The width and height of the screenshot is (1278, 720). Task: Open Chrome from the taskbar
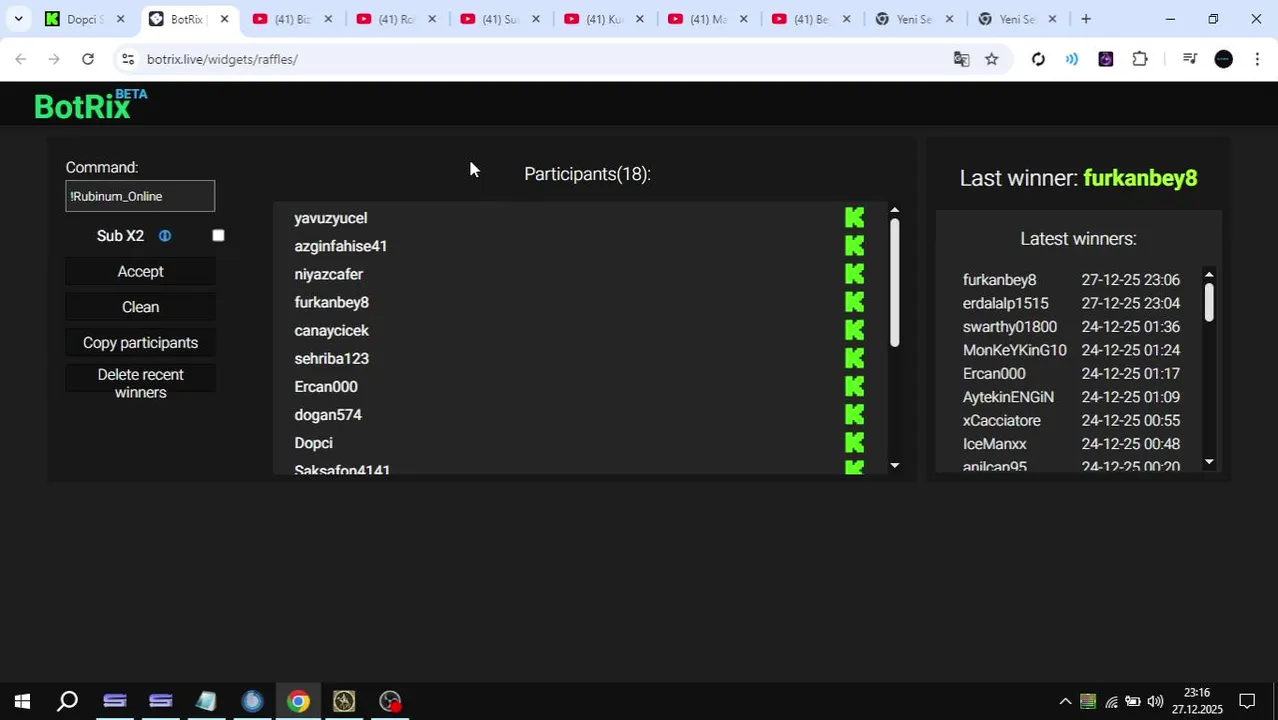tap(298, 701)
